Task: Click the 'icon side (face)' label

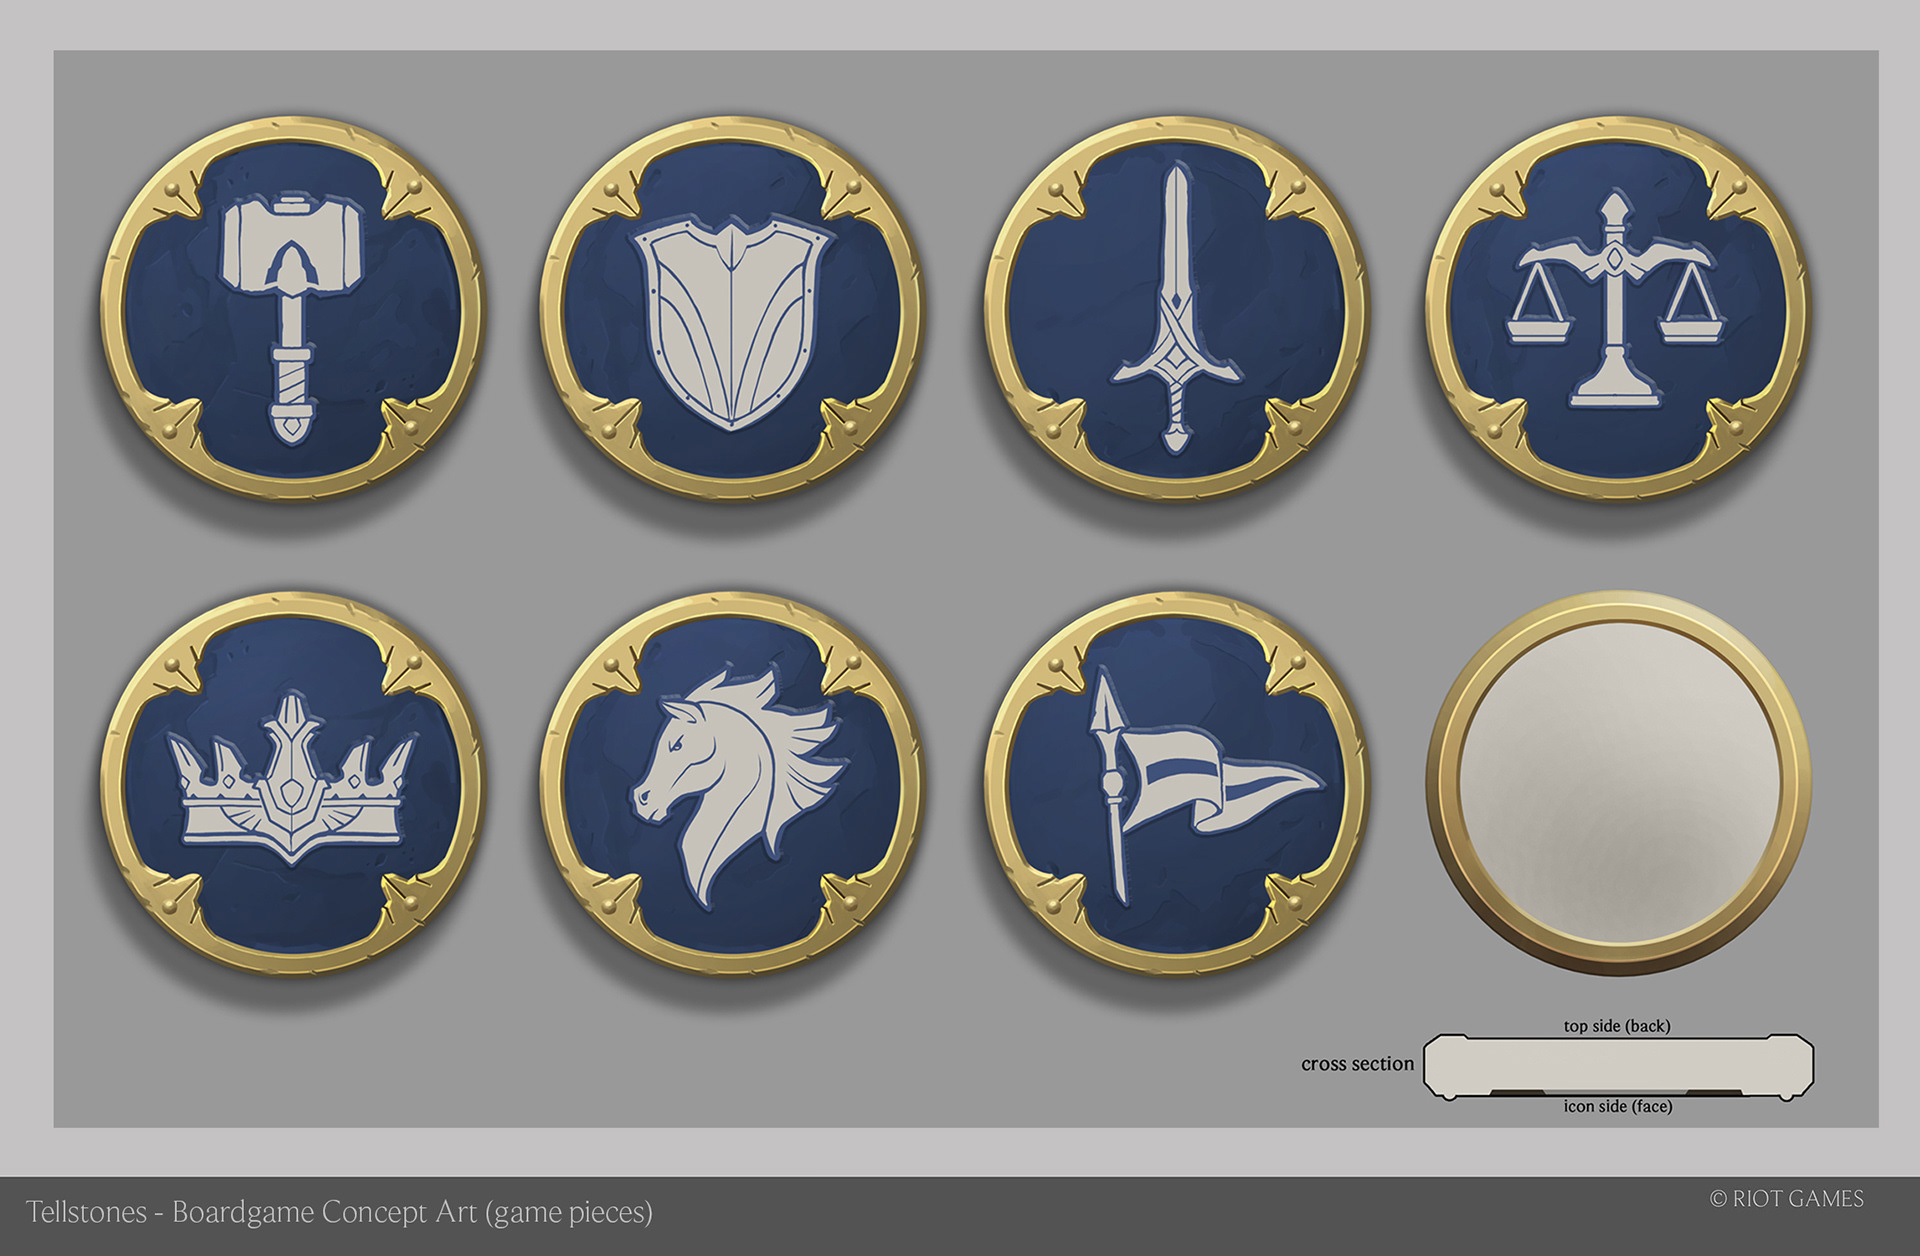Action: 1618,1106
